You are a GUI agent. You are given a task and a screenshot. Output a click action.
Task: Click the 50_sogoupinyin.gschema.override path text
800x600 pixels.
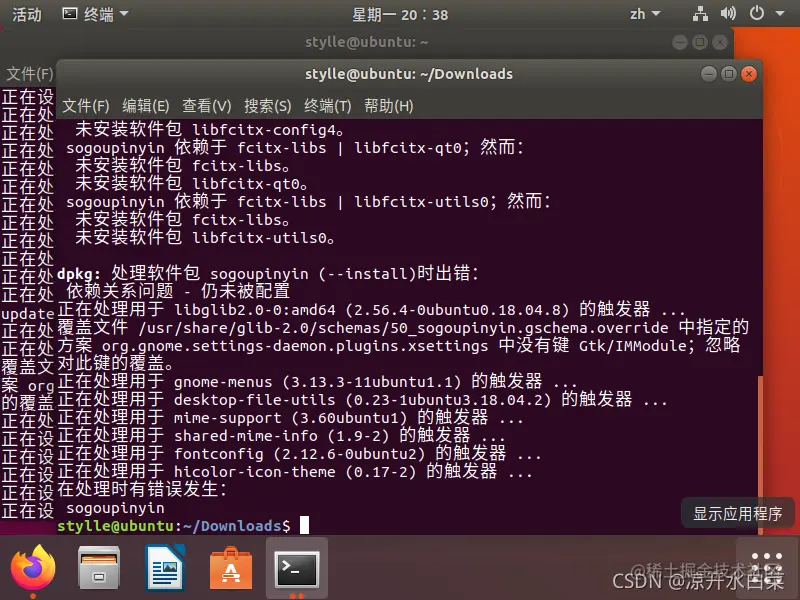click(404, 328)
